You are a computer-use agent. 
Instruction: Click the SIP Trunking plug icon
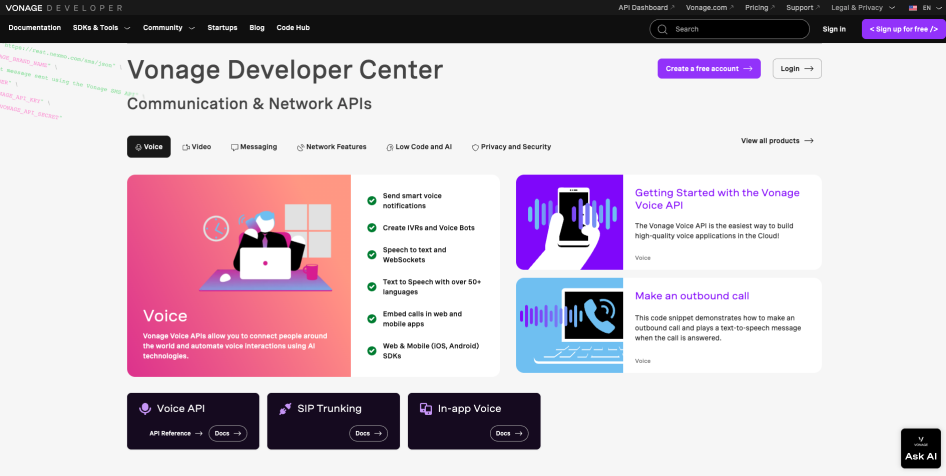click(285, 408)
